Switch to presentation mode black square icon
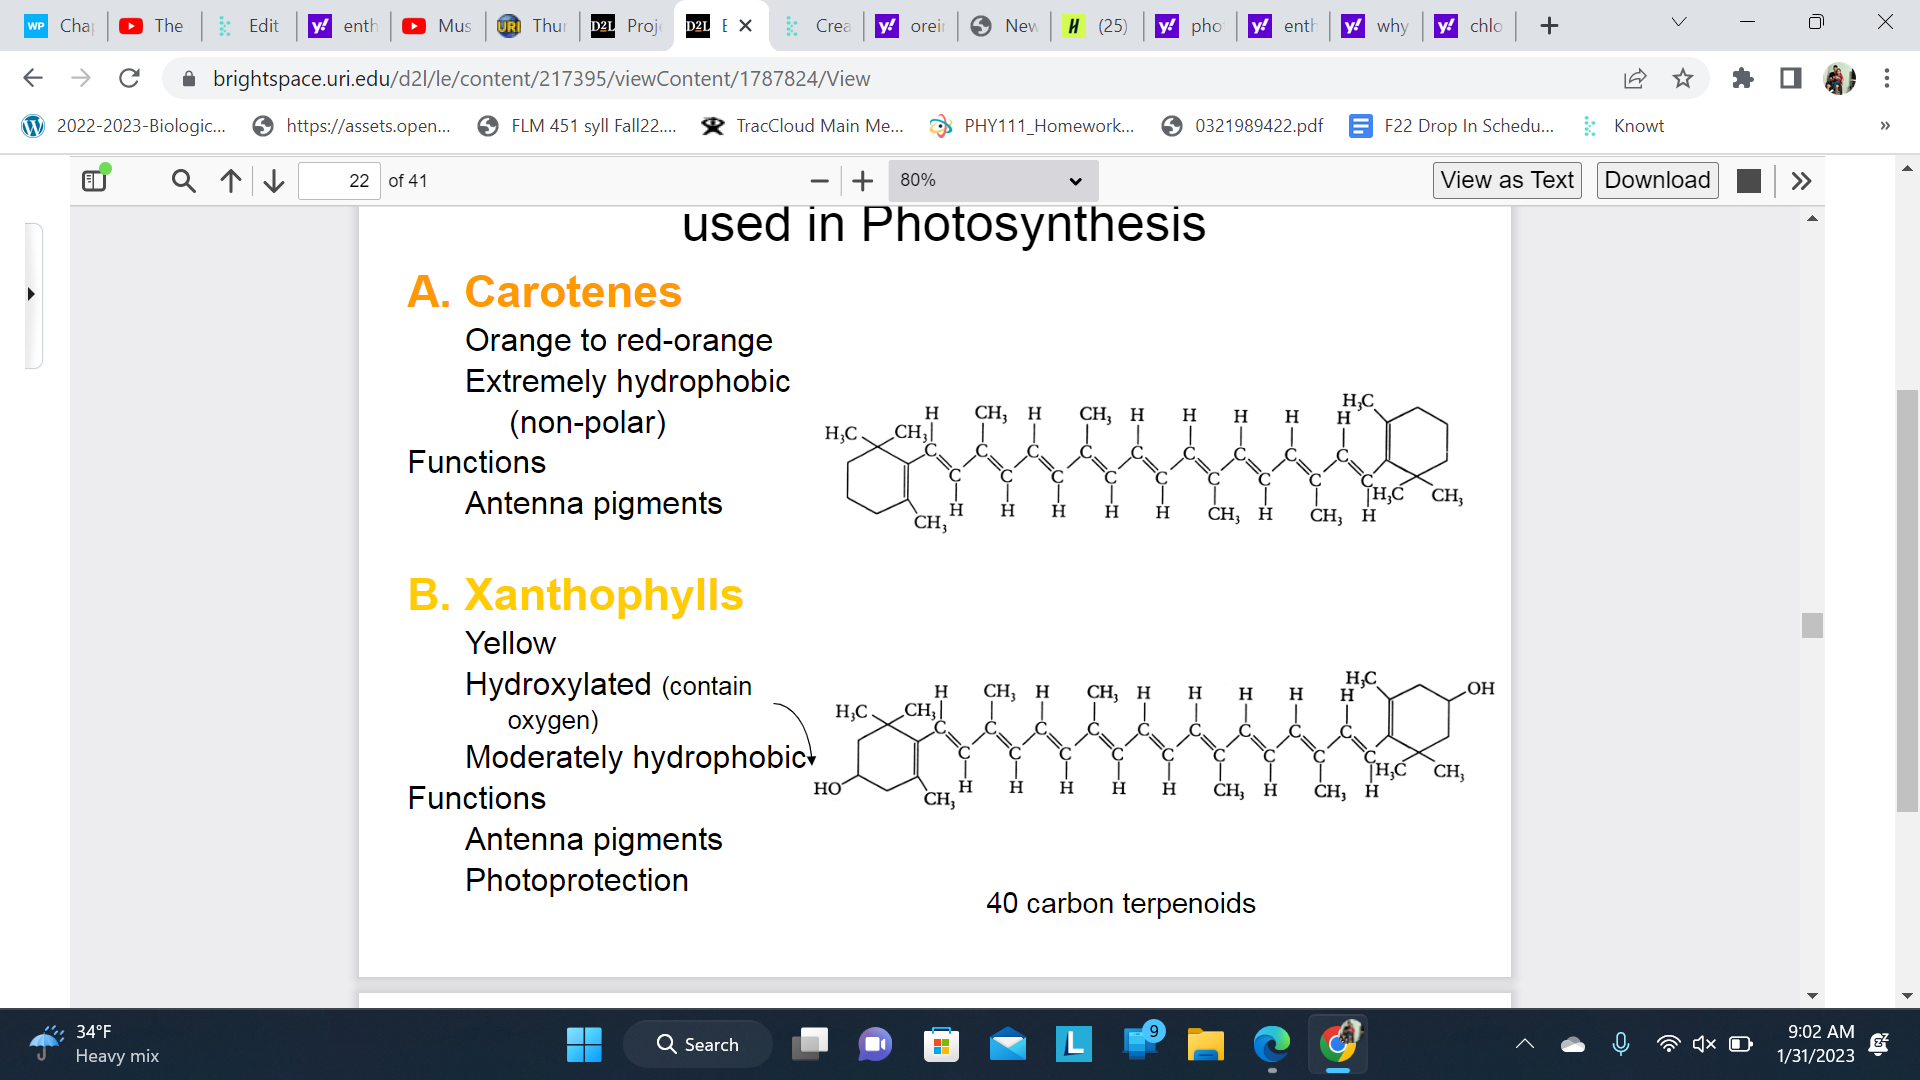 click(1749, 180)
